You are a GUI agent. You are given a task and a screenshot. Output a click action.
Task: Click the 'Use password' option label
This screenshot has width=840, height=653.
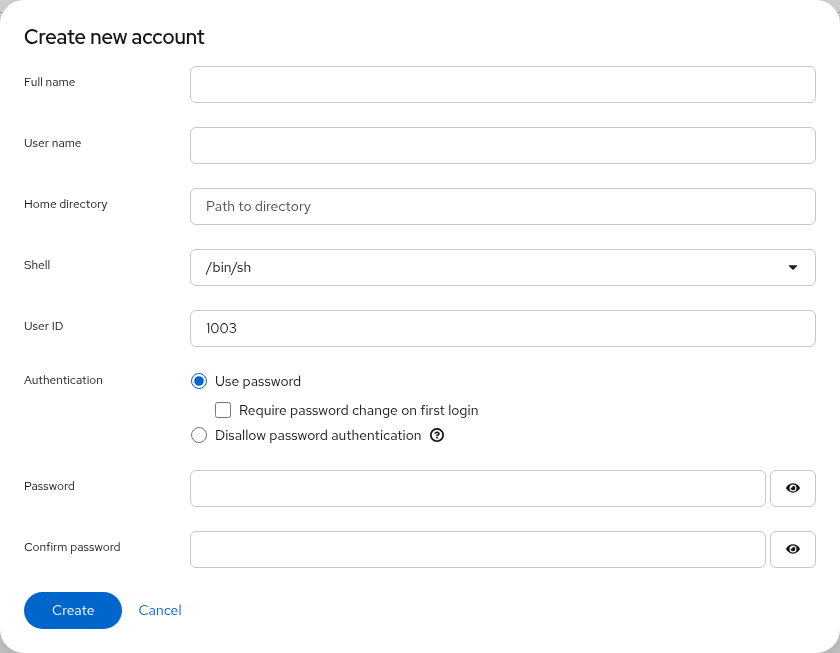coord(258,381)
